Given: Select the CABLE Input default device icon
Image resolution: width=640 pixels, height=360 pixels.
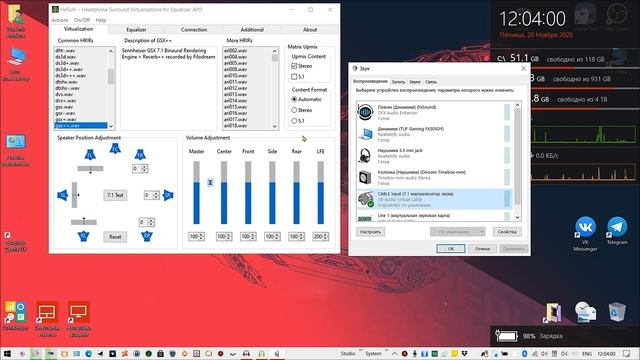Looking at the screenshot, I should (365, 199).
